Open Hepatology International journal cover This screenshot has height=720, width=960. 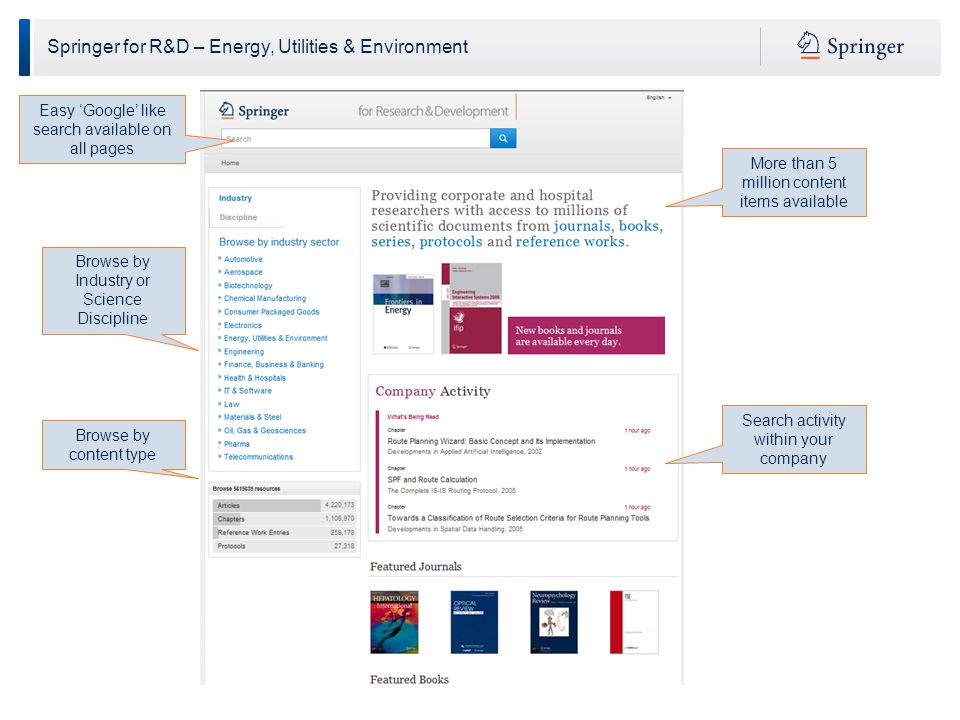coord(394,622)
